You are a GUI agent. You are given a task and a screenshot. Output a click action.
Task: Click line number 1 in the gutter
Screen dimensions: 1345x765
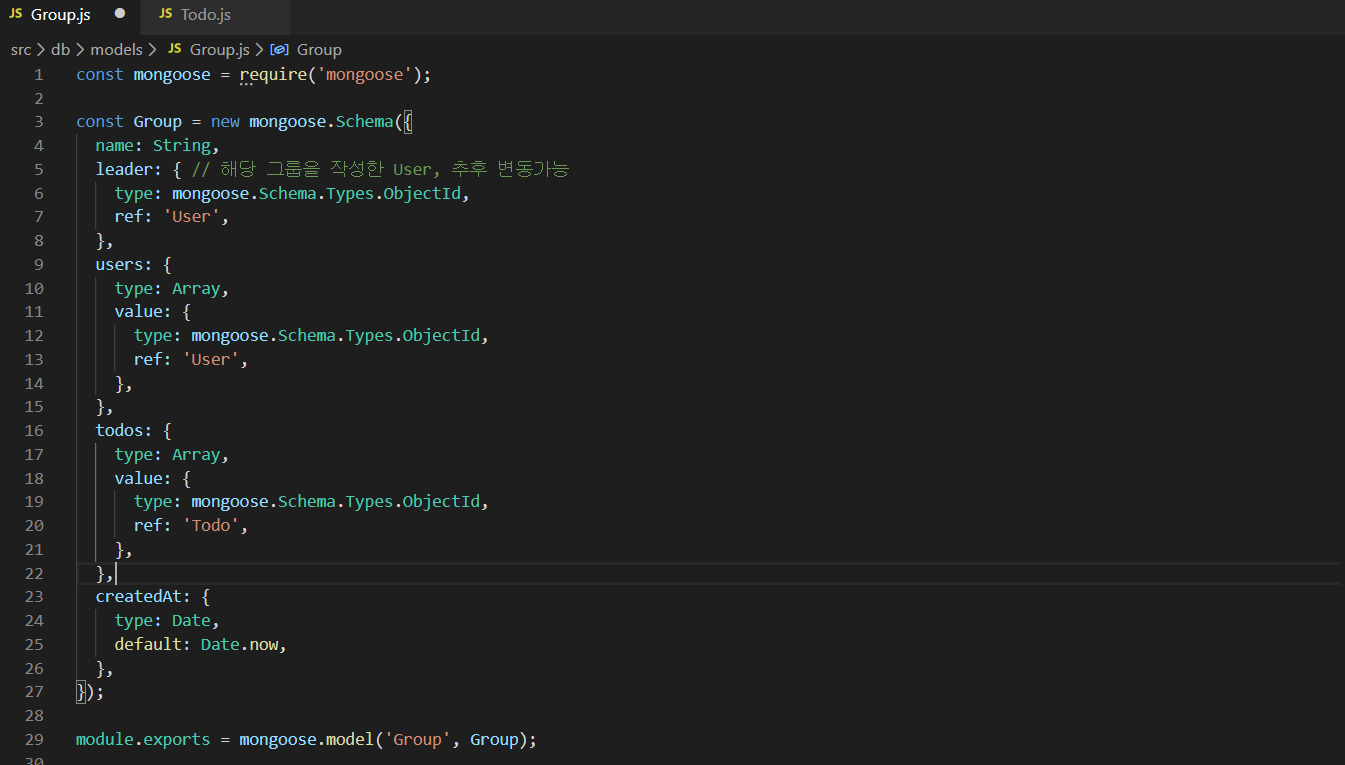coord(39,74)
